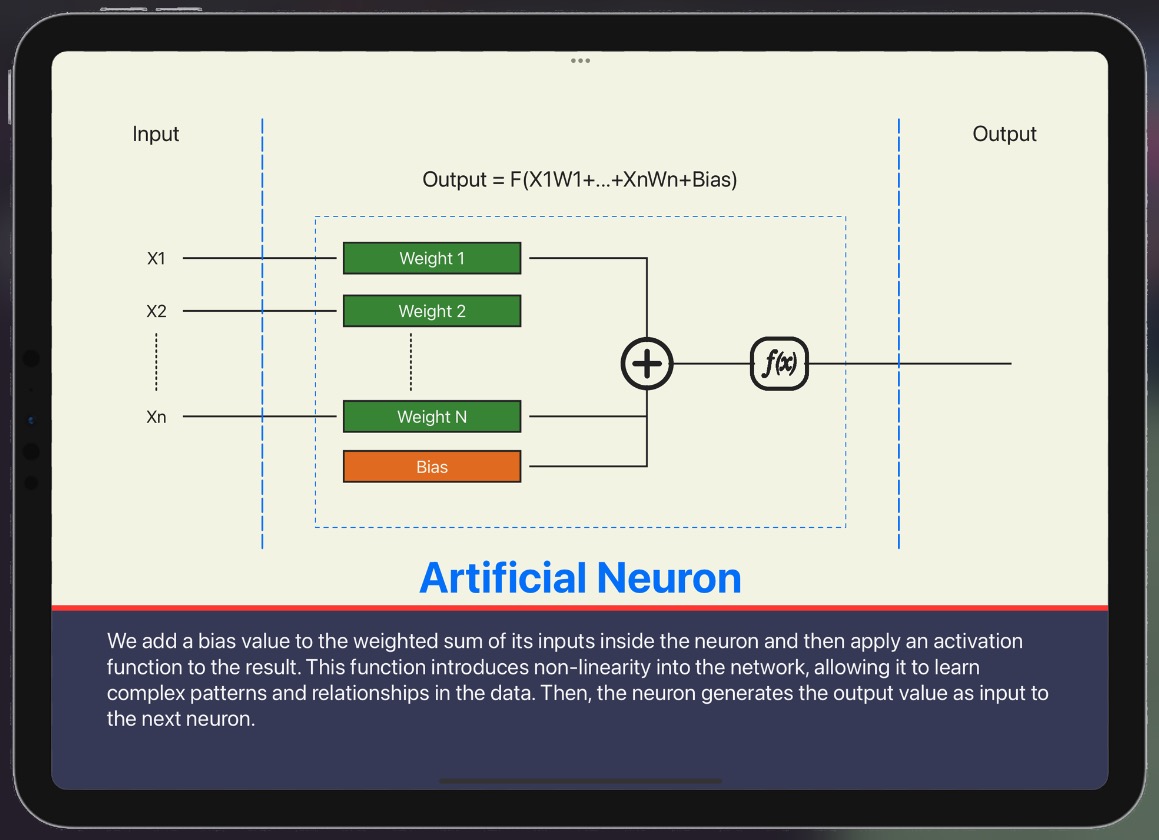Click the right blue dashed divider line
This screenshot has height=840, width=1159.
pos(899,450)
